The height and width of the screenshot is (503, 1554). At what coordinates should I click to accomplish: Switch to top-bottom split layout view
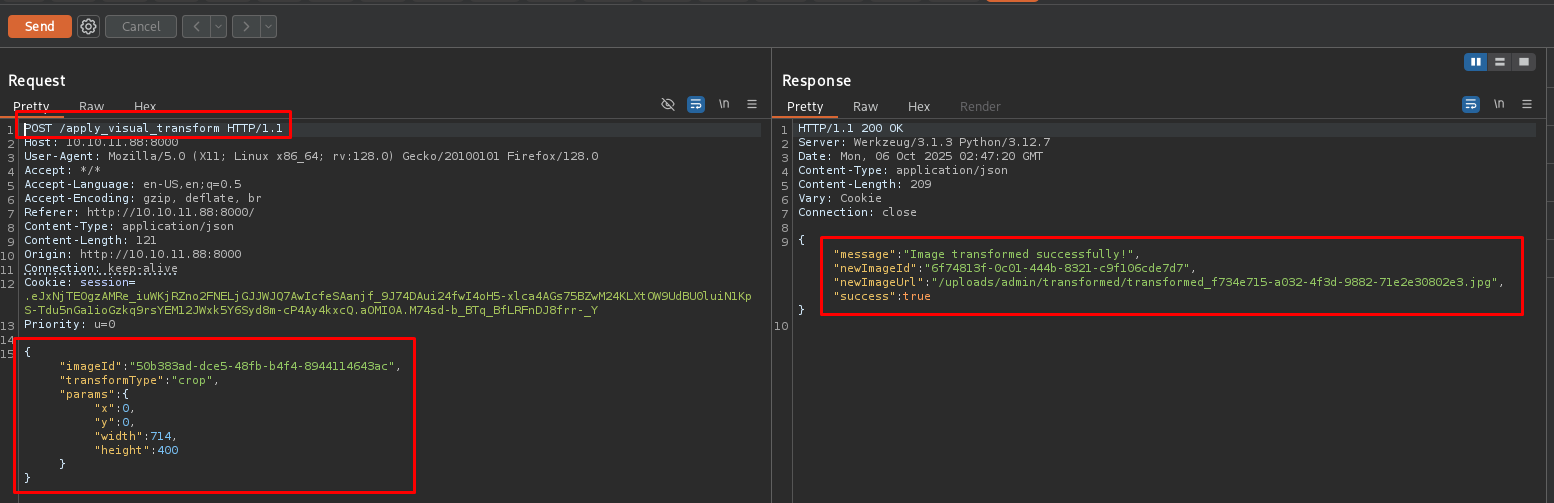(x=1499, y=62)
